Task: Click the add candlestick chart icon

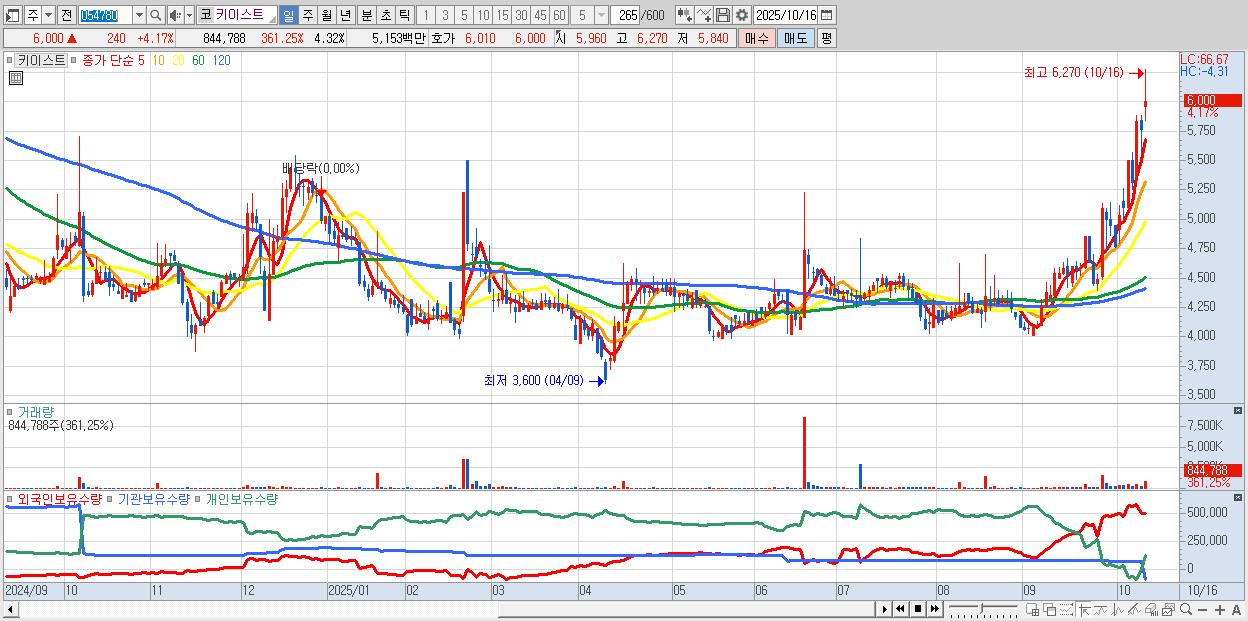Action: (684, 15)
